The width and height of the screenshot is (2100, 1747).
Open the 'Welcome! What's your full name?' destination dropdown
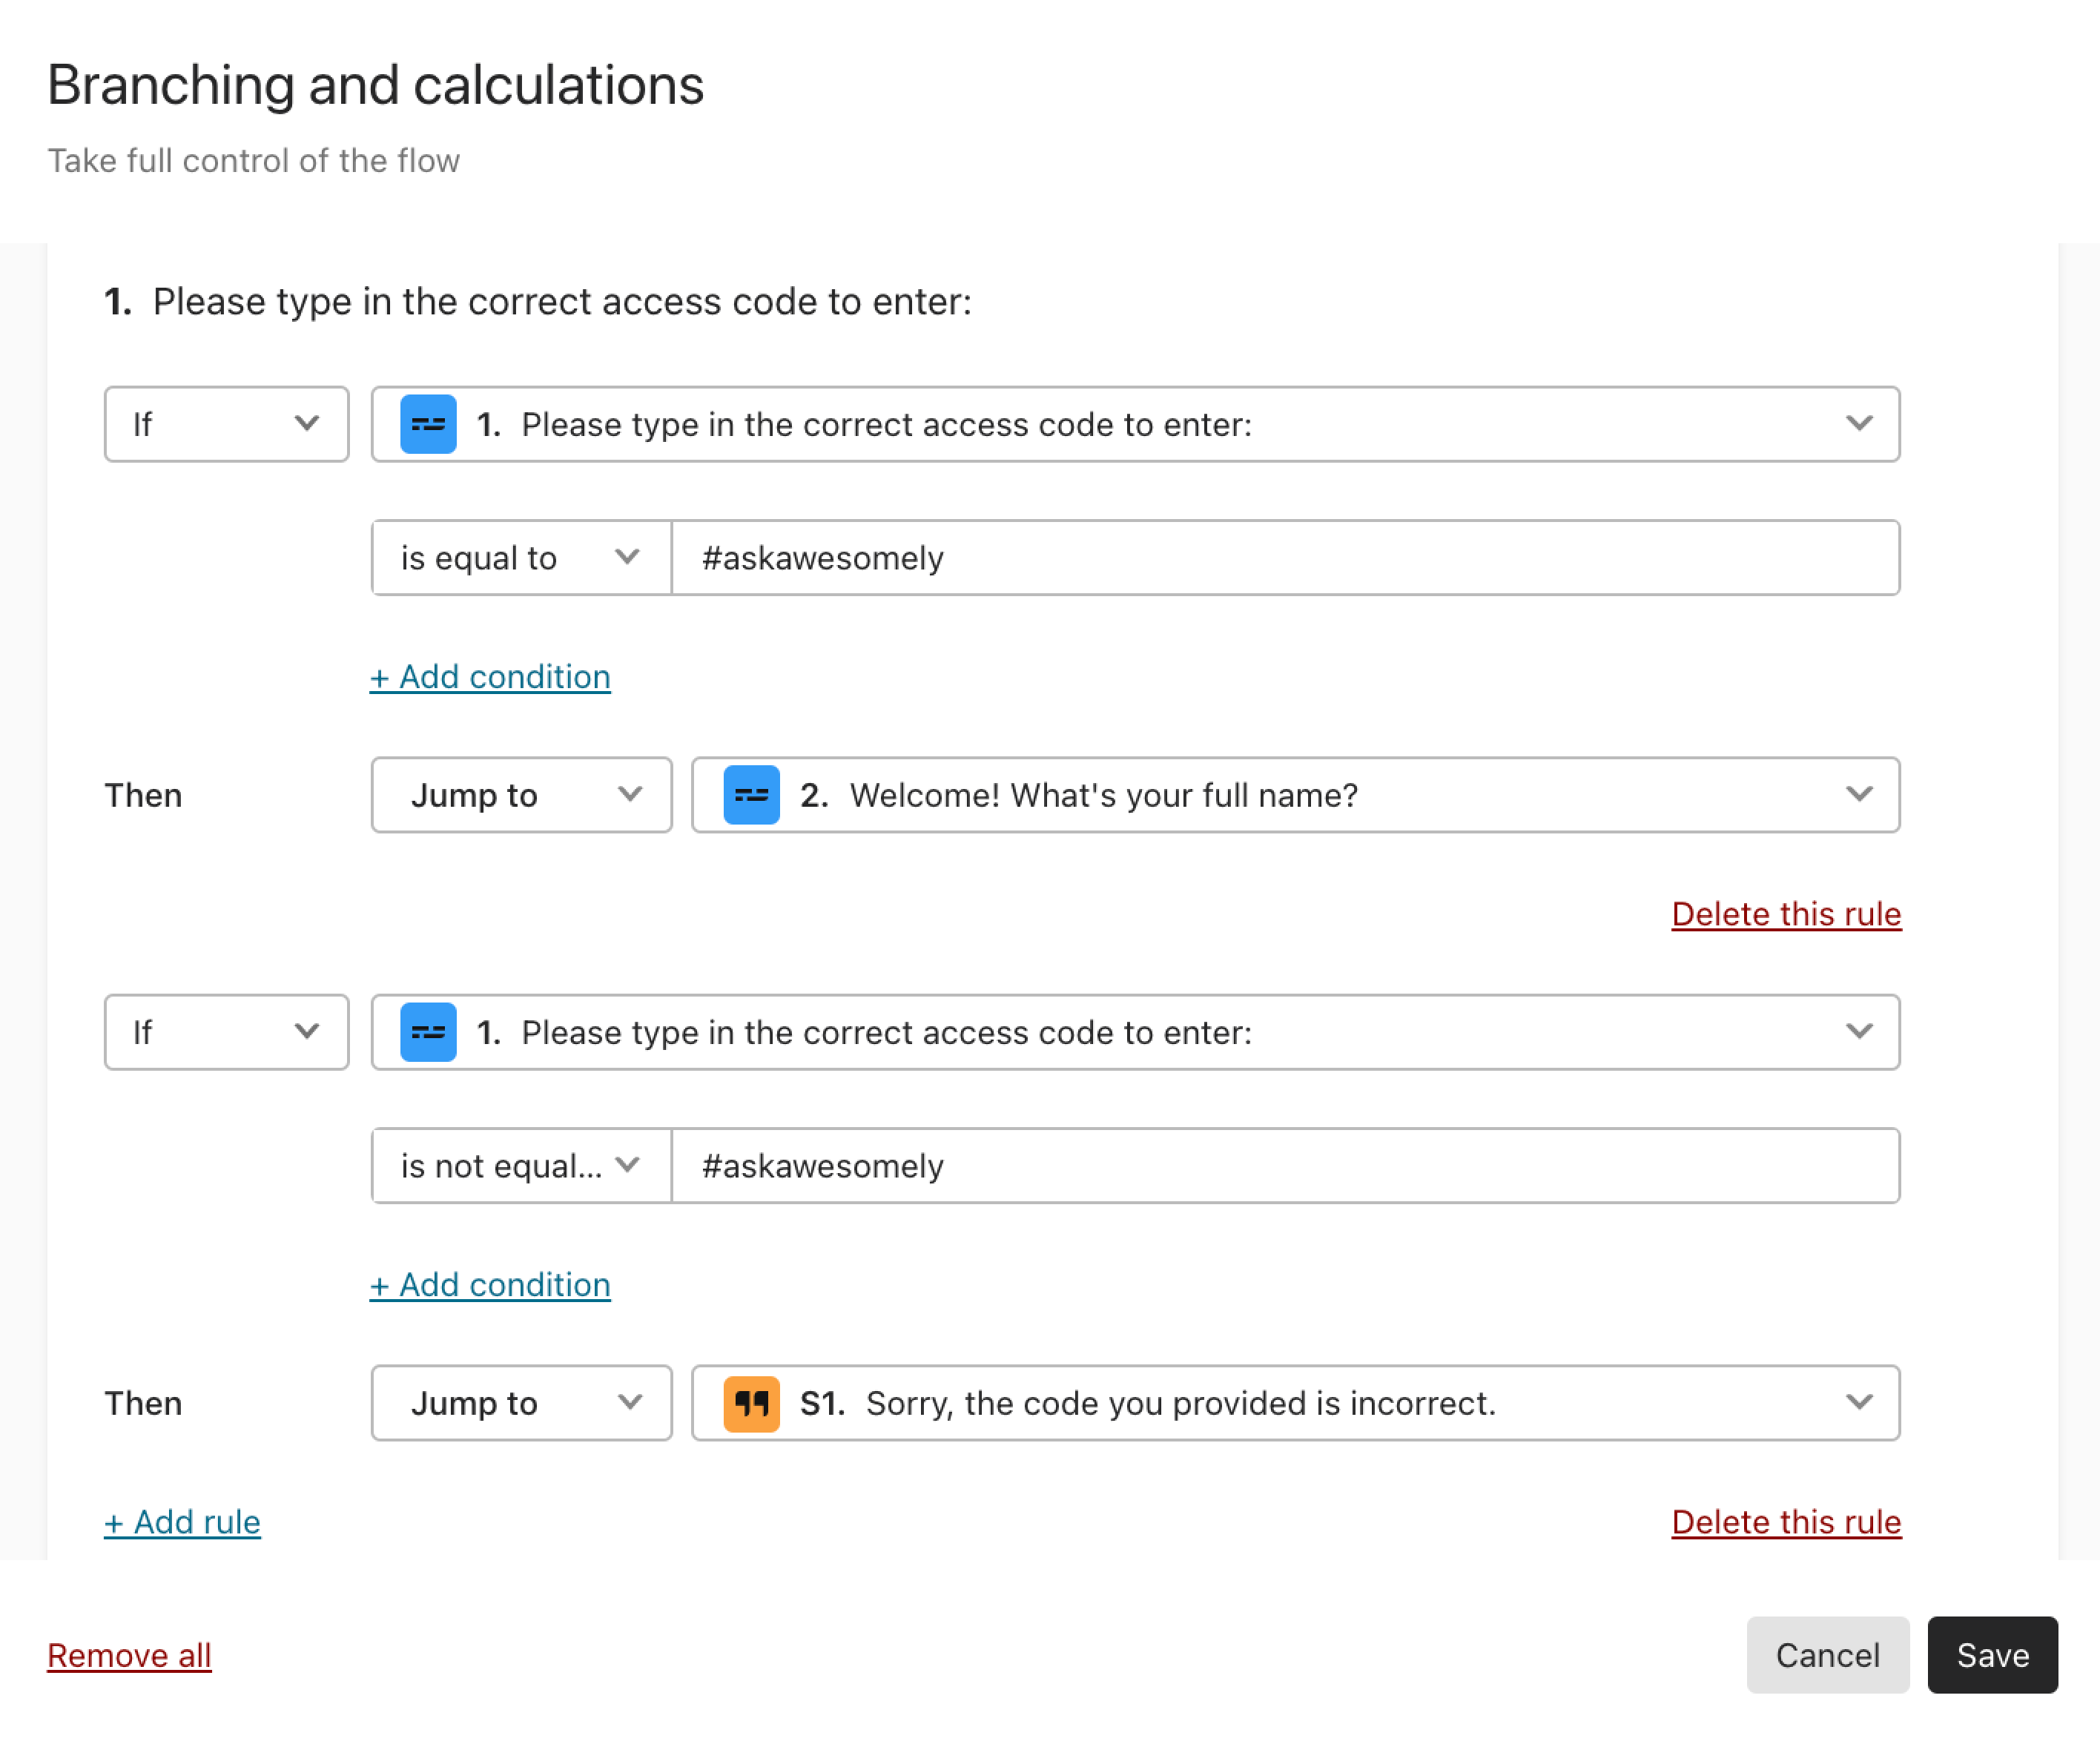[x=1296, y=795]
